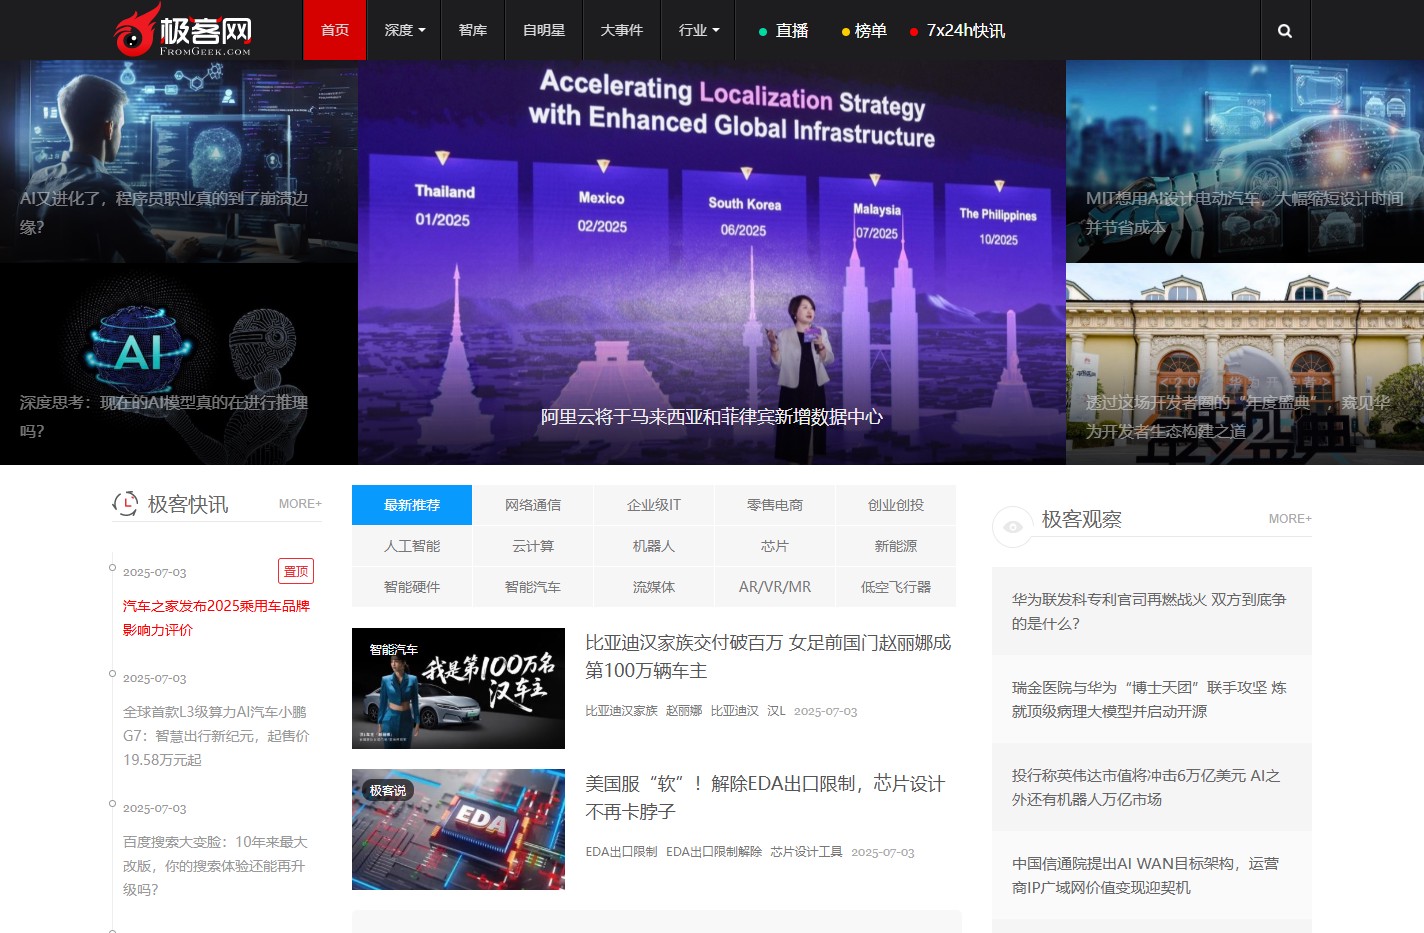
Task: Open the 中国信通院提出AI WAN article
Action: click(1152, 875)
